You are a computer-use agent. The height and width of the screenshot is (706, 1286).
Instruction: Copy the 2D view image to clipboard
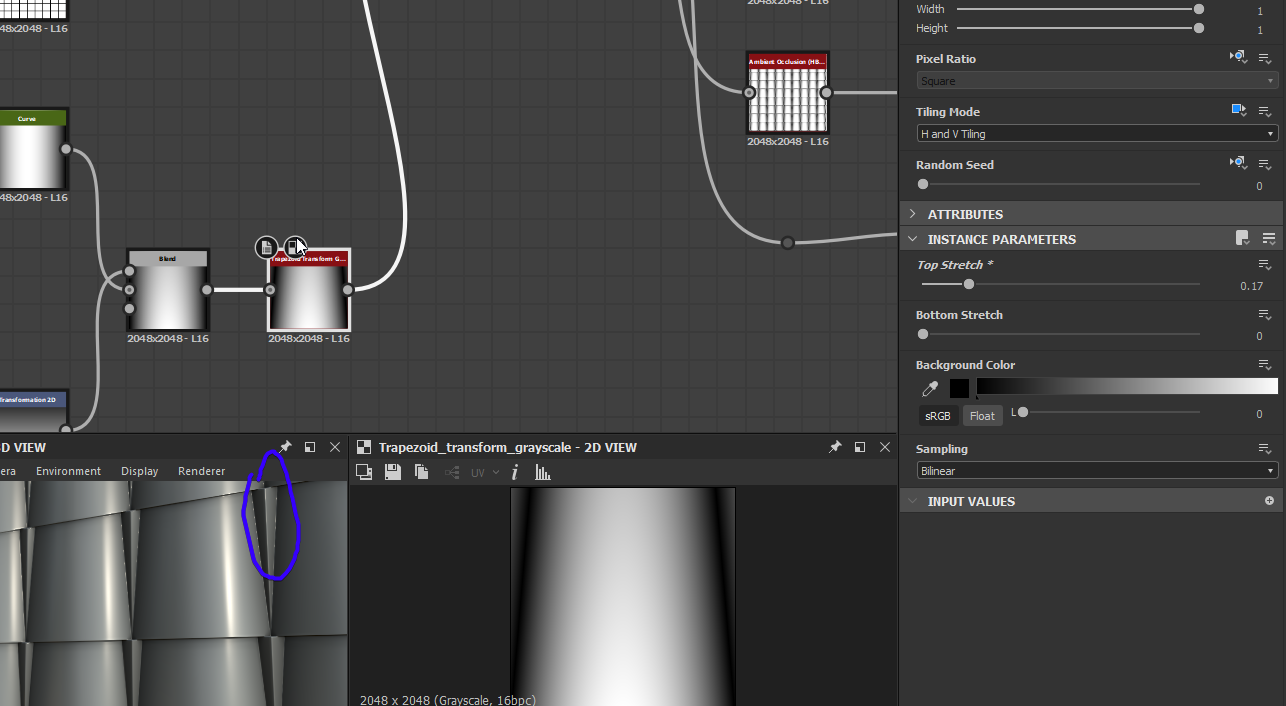tap(421, 472)
